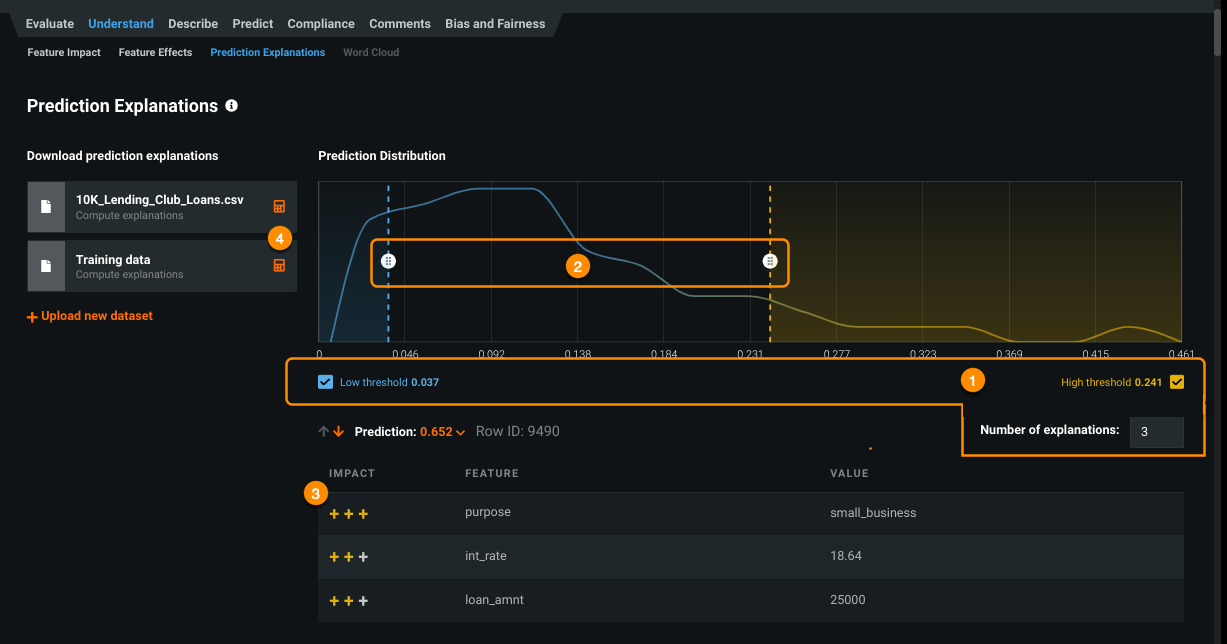Toggle the Low threshold checkbox
The width and height of the screenshot is (1227, 644).
click(x=325, y=382)
